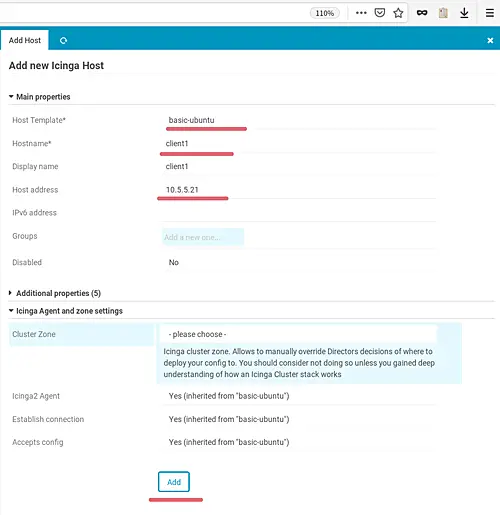The height and width of the screenshot is (515, 500).
Task: Click the Groups label
Action: click(25, 236)
